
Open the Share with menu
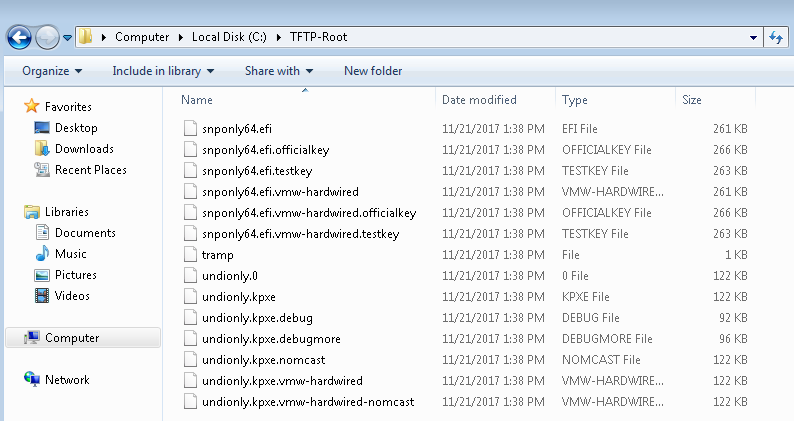tap(279, 71)
